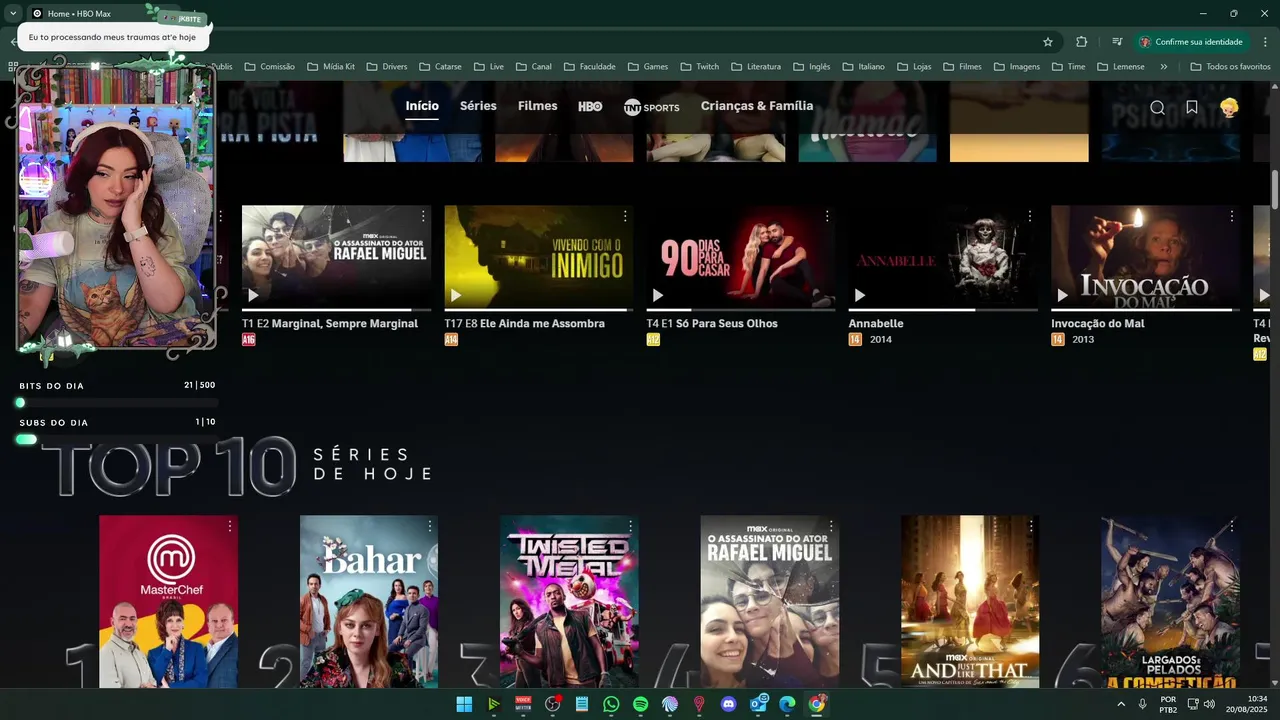The image size is (1280, 720).
Task: Play 90 Dias Para Casar episode
Action: pyautogui.click(x=657, y=295)
